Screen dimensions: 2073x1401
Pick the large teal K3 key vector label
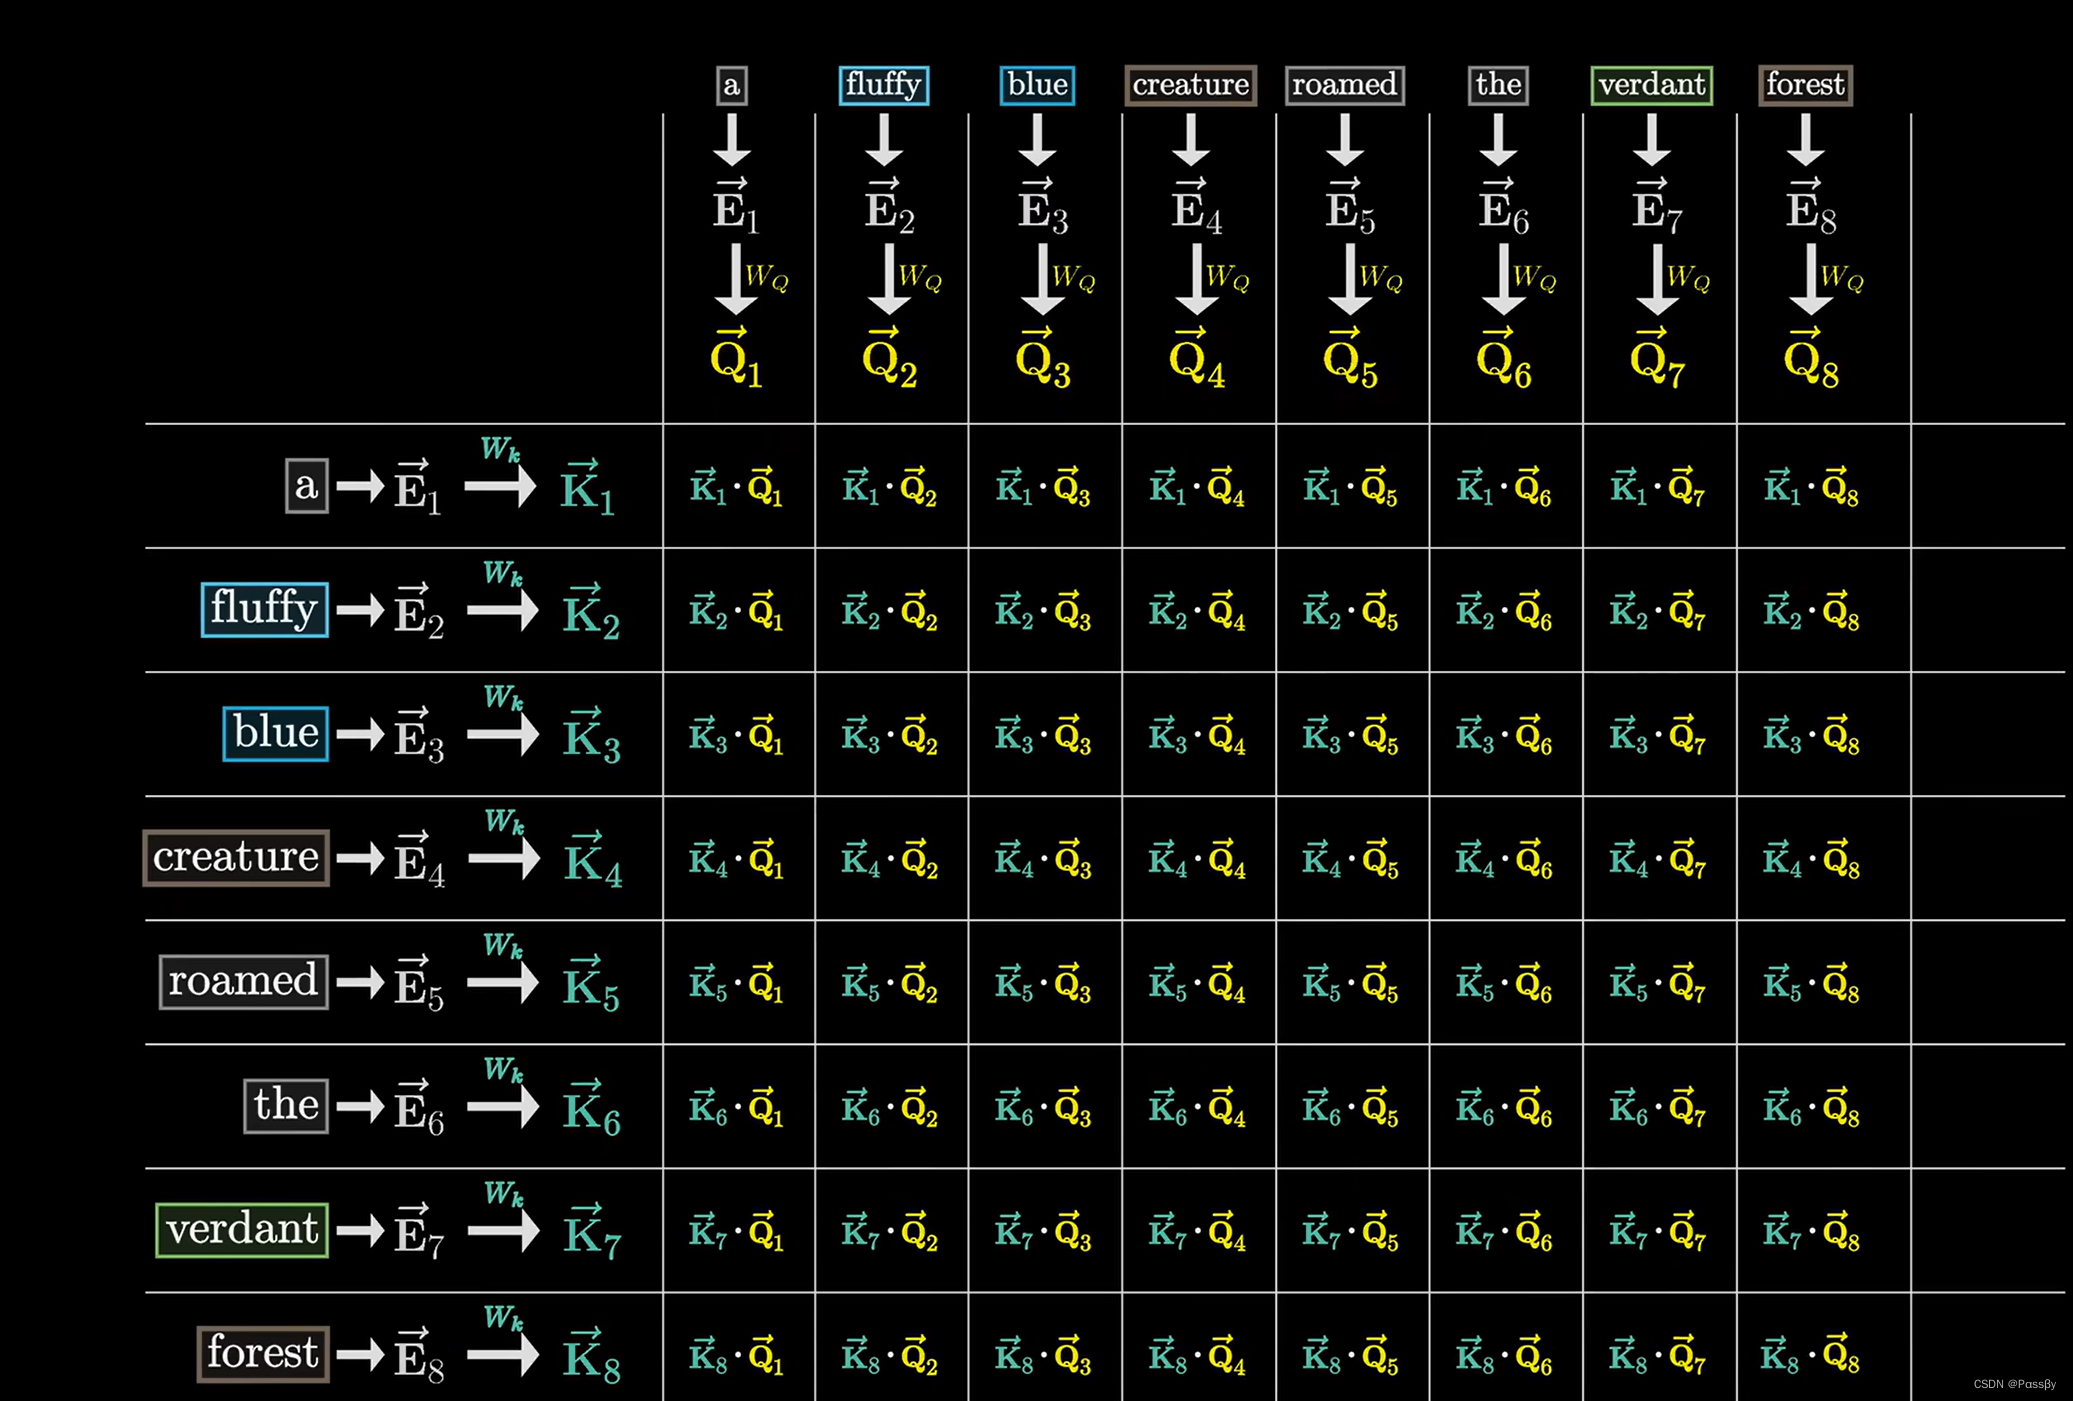coord(591,735)
